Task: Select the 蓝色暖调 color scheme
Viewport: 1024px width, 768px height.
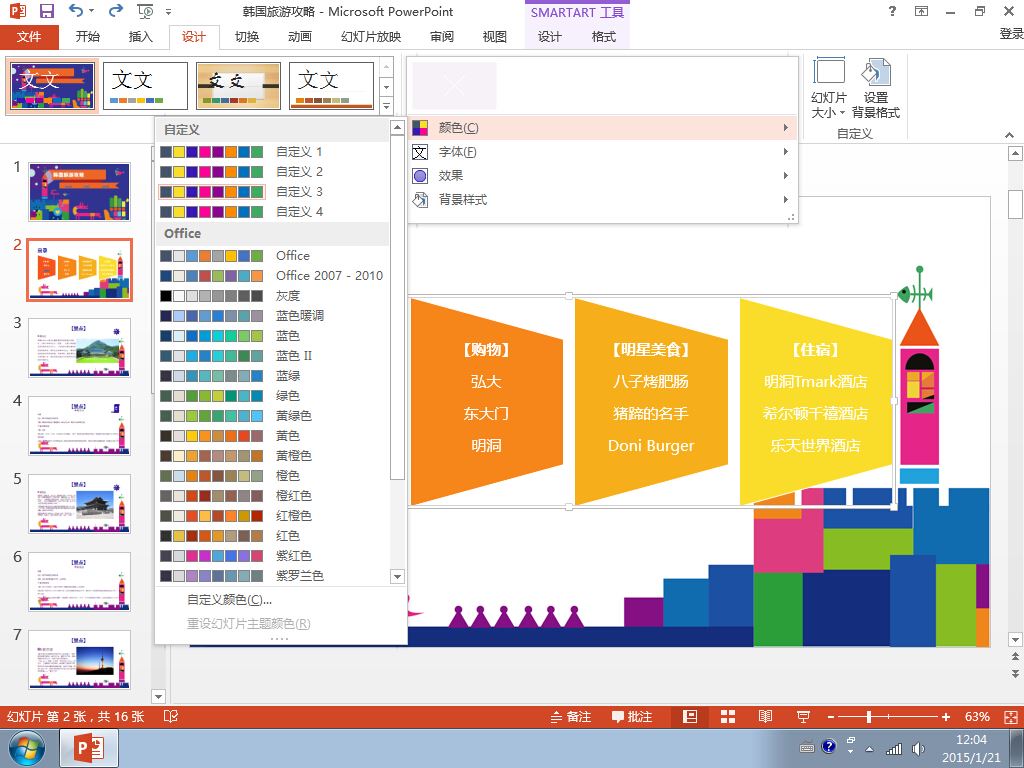Action: [x=272, y=315]
